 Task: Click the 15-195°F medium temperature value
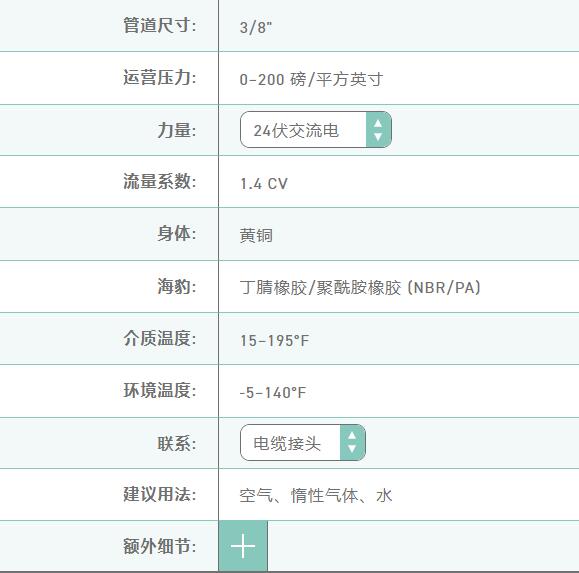(x=274, y=340)
